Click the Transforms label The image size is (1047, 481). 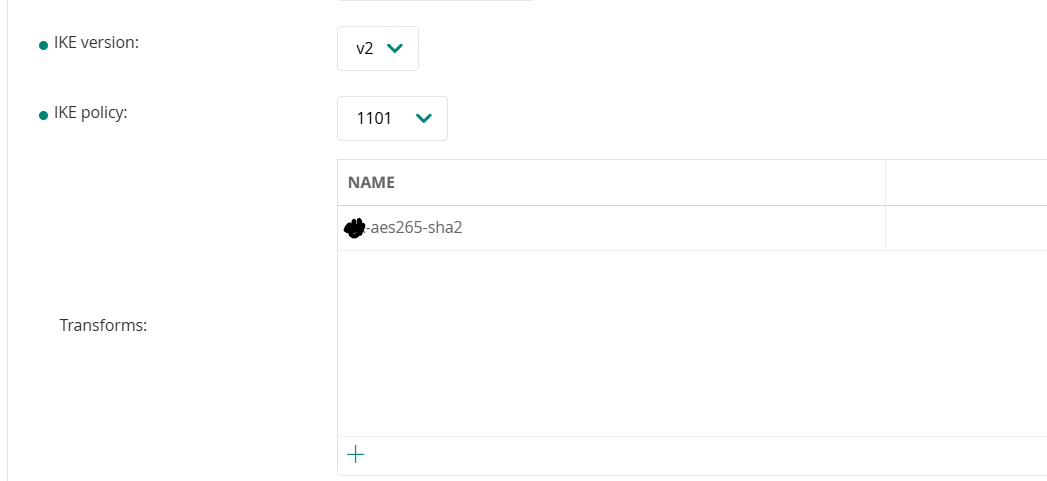pos(103,325)
